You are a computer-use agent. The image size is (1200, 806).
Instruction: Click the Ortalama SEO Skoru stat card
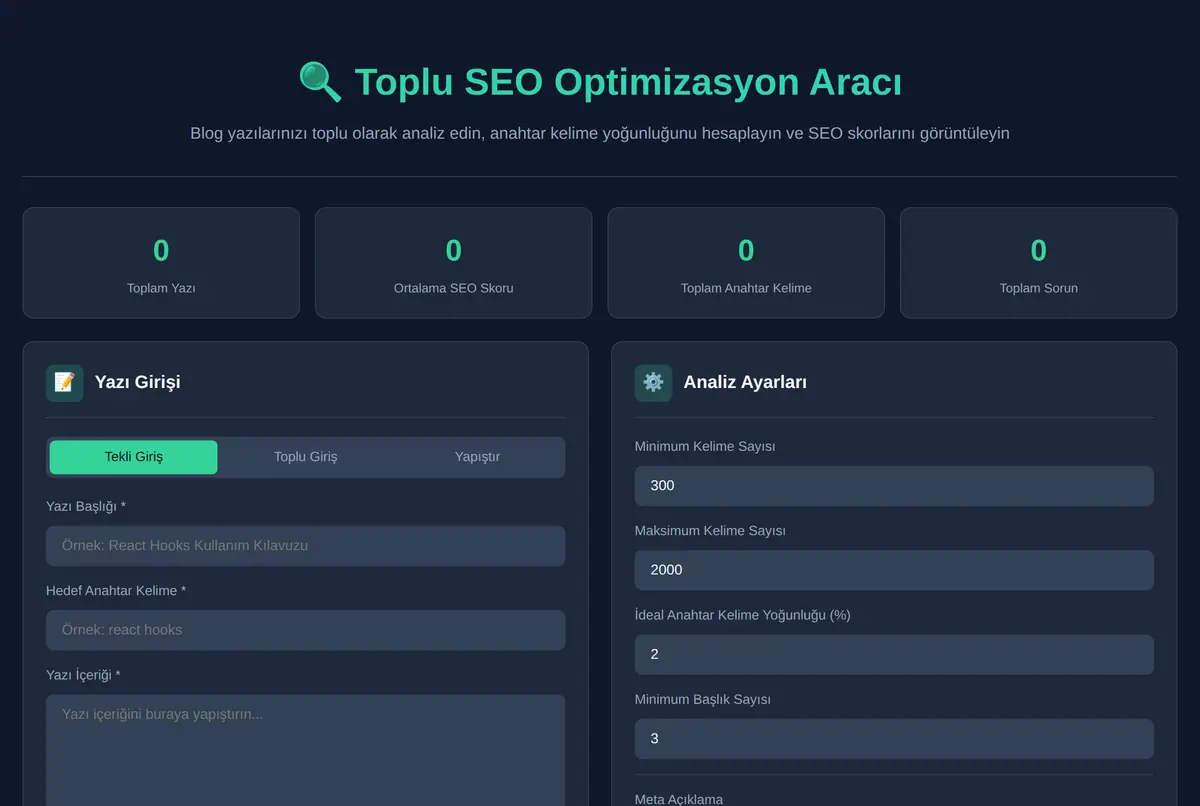coord(454,263)
